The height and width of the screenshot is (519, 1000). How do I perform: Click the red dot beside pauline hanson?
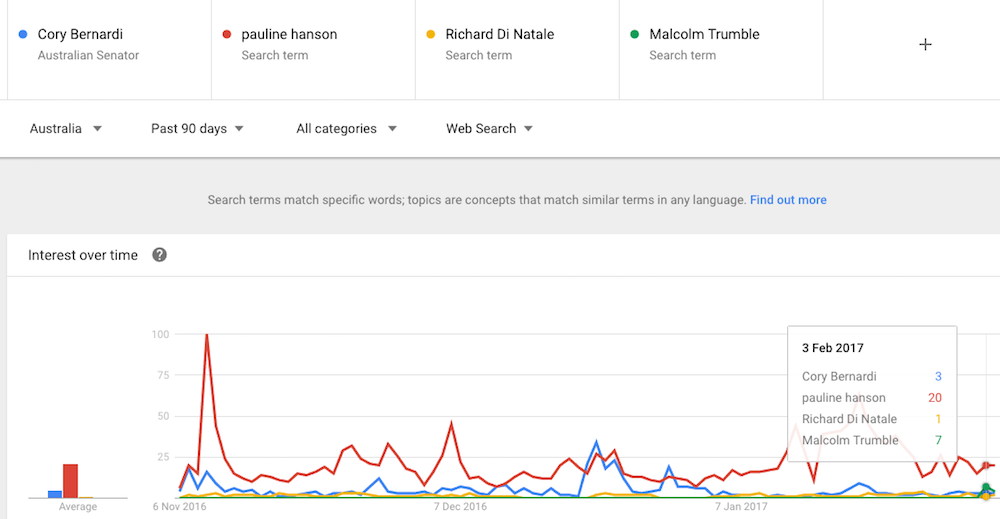click(x=226, y=34)
